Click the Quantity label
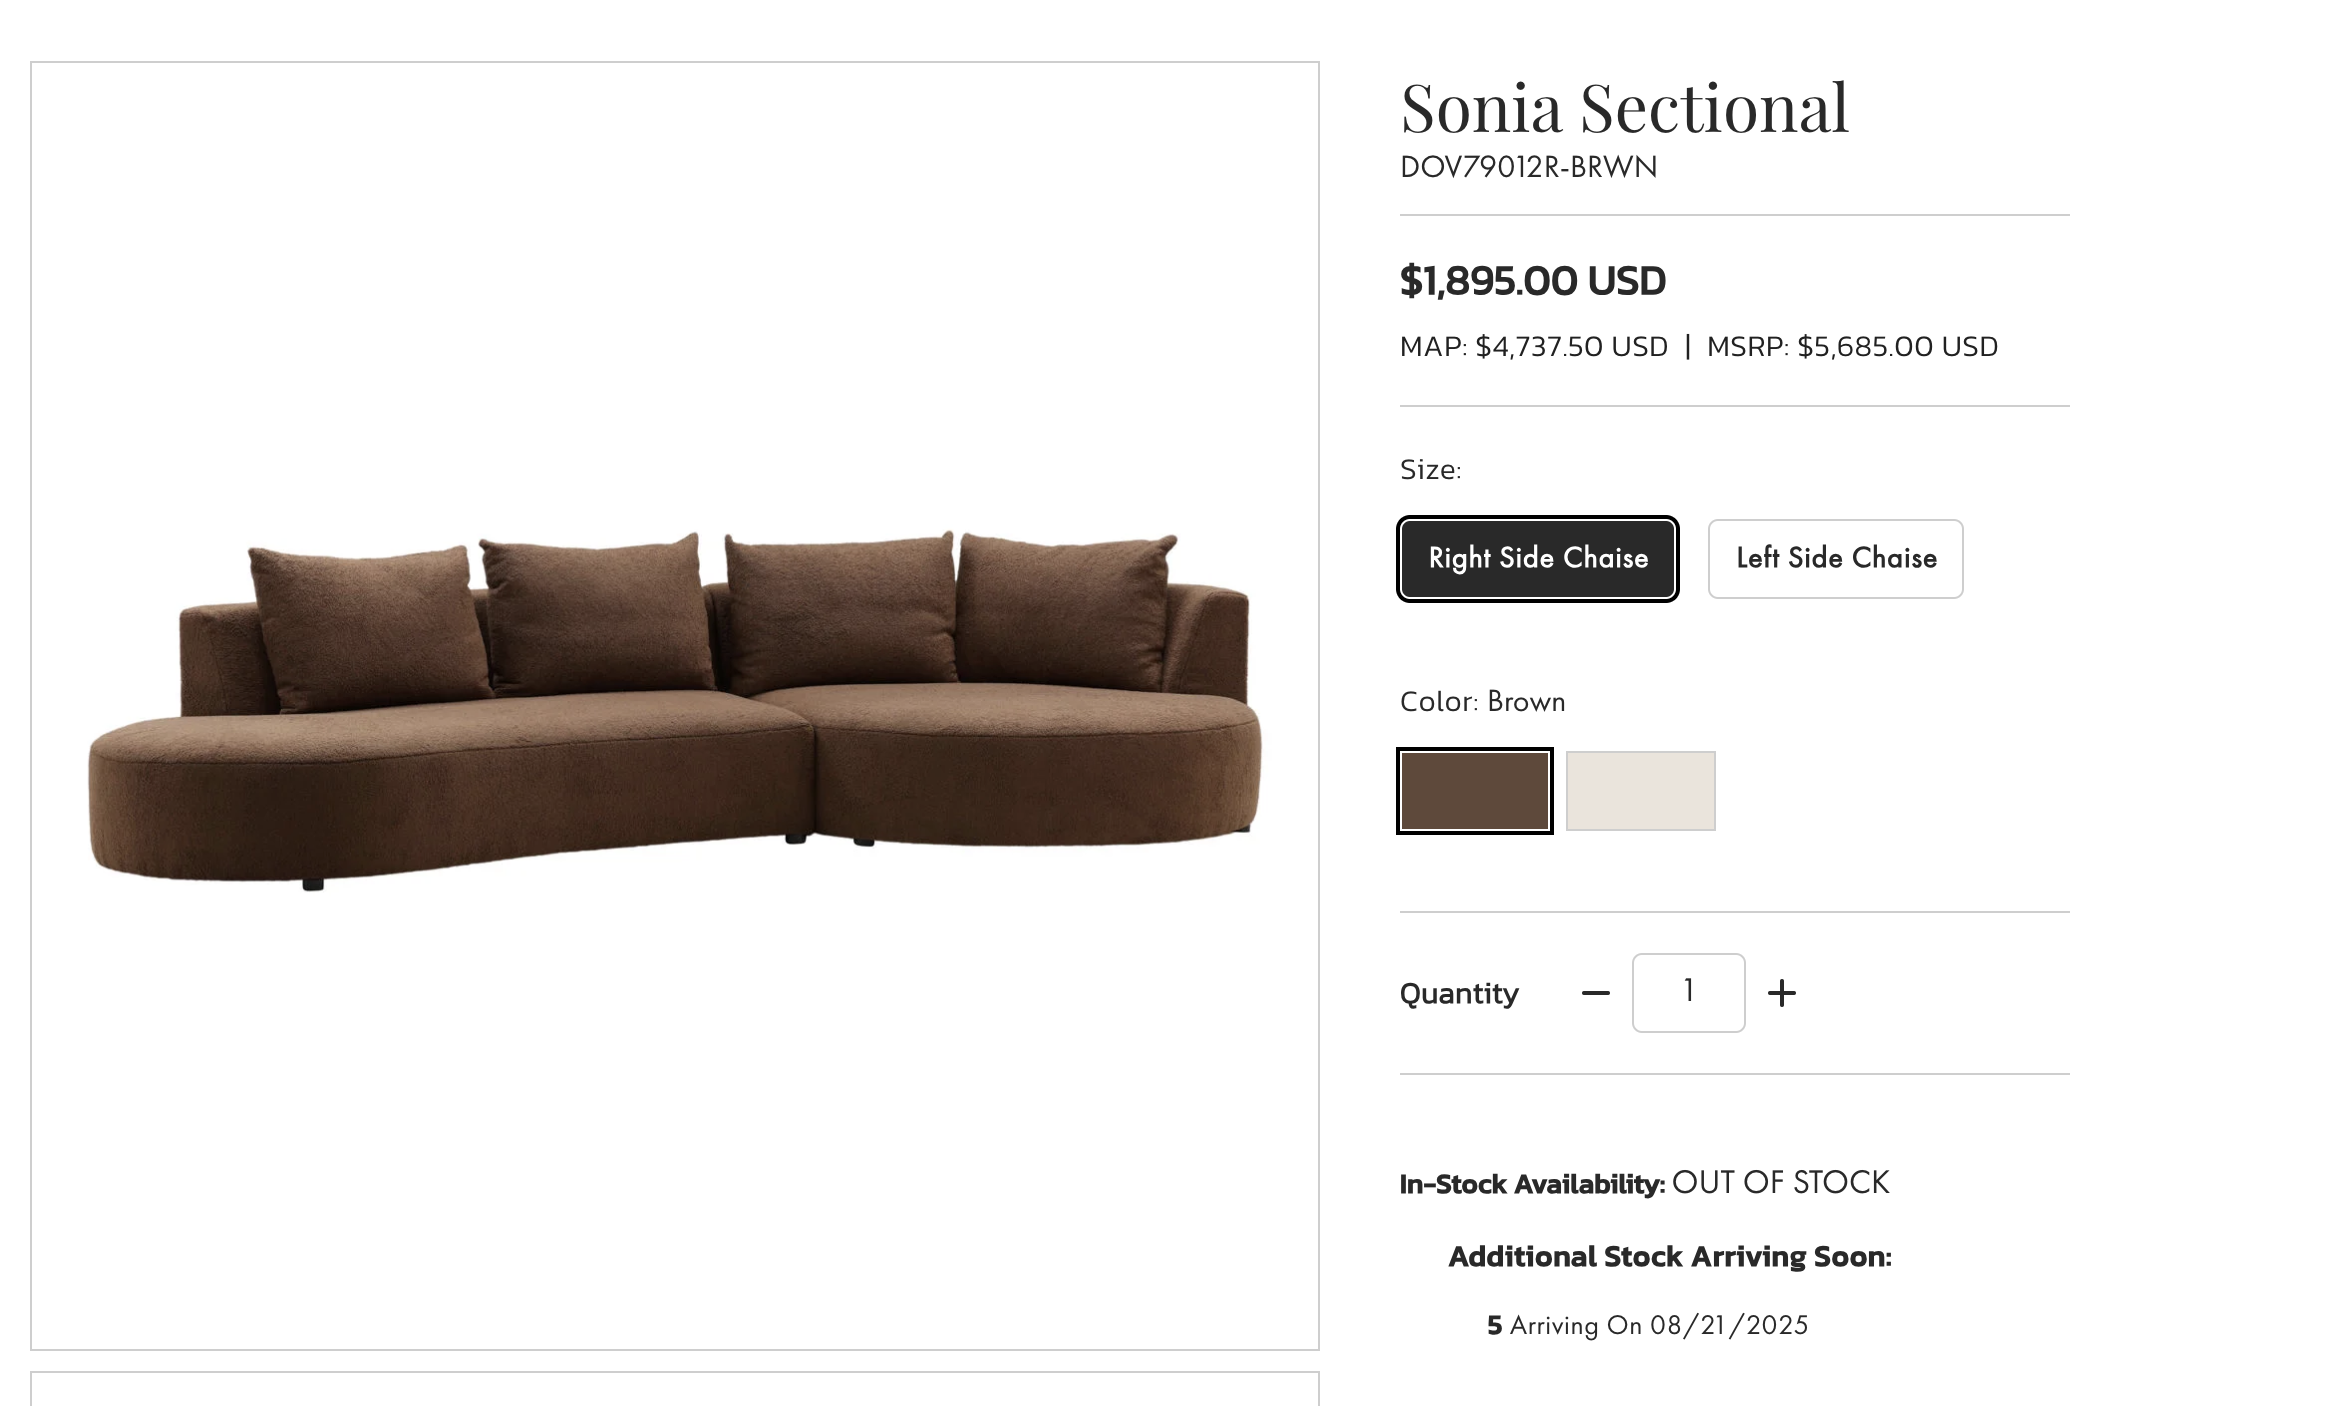 (1459, 994)
